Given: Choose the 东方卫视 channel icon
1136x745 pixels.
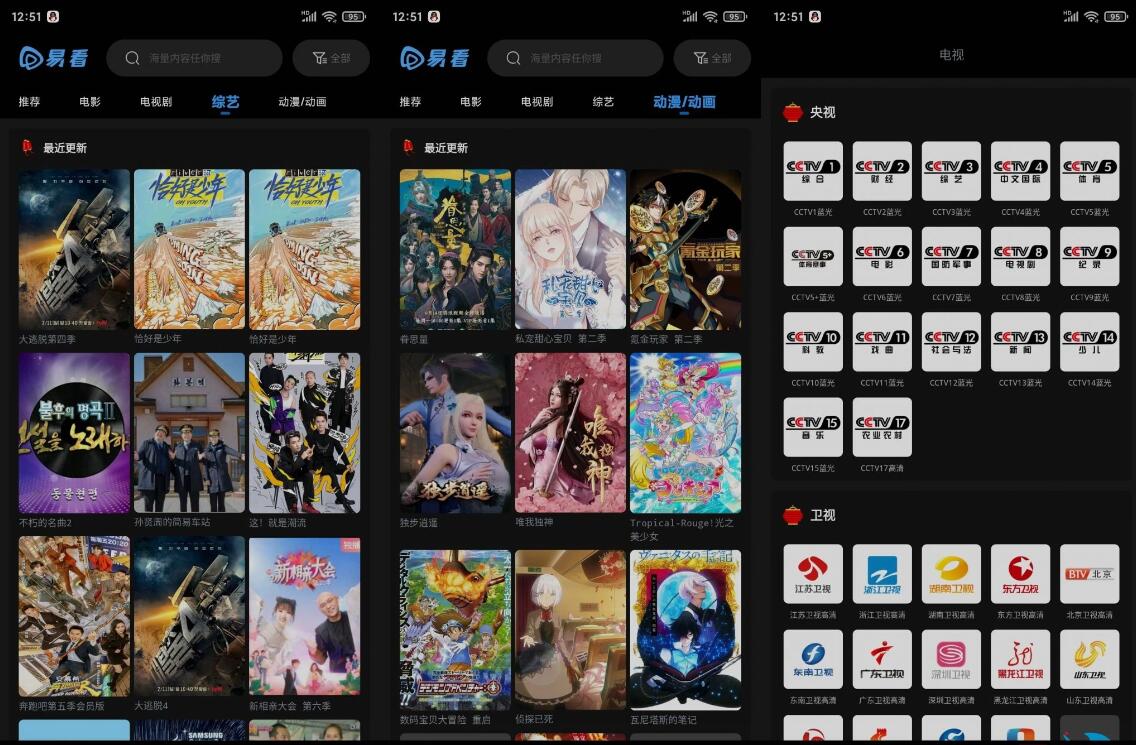Looking at the screenshot, I should click(1020, 574).
